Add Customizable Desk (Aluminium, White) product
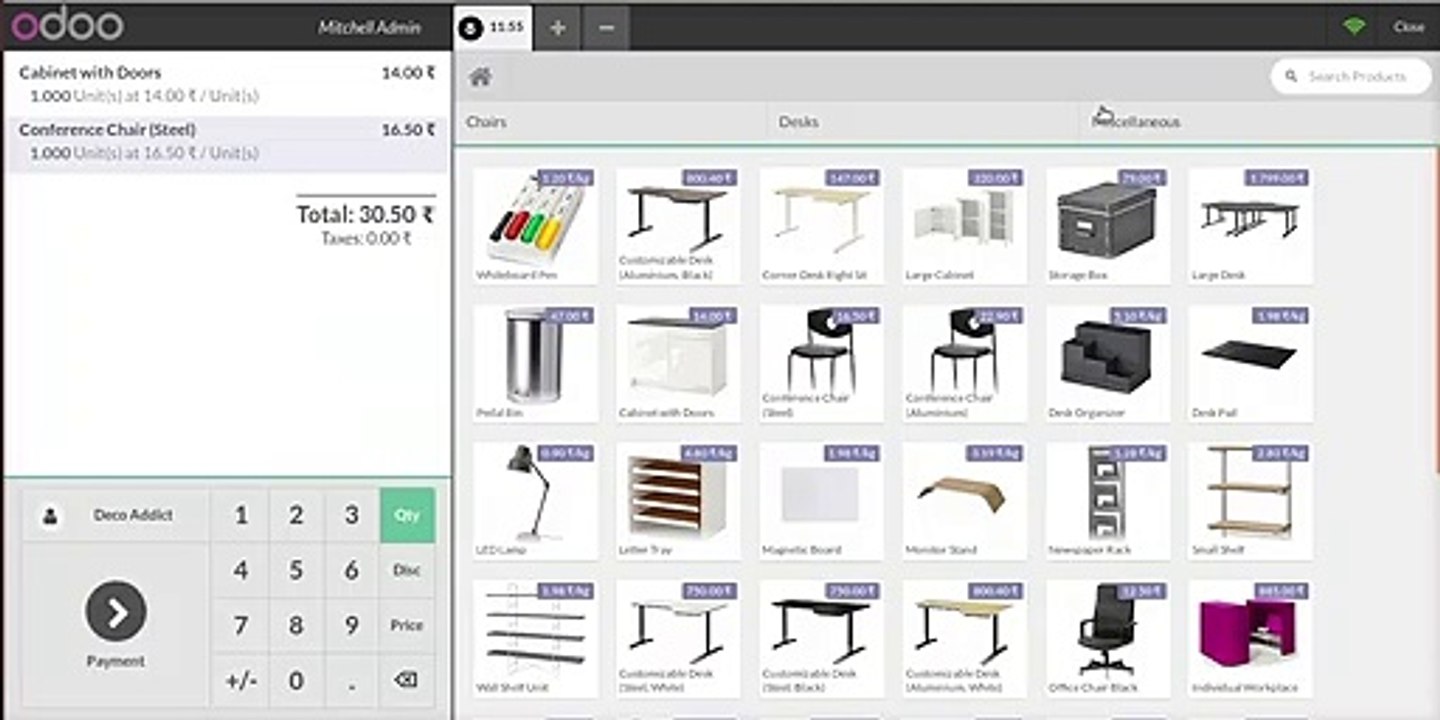 click(964, 640)
